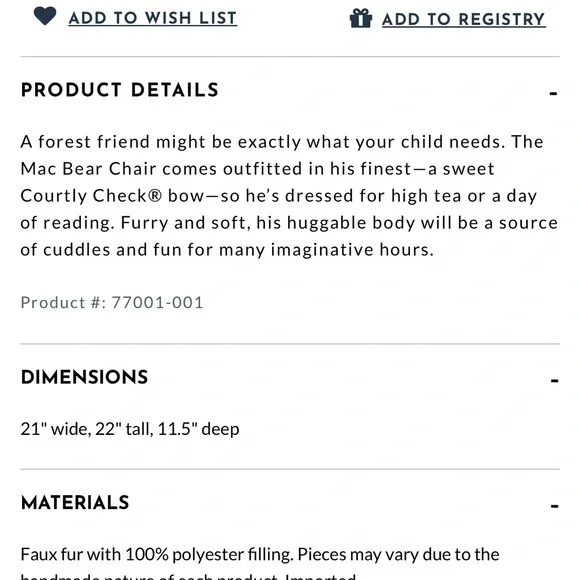Click the 21" wide dimensions text
Screen dimensions: 580x580
[x=130, y=429]
